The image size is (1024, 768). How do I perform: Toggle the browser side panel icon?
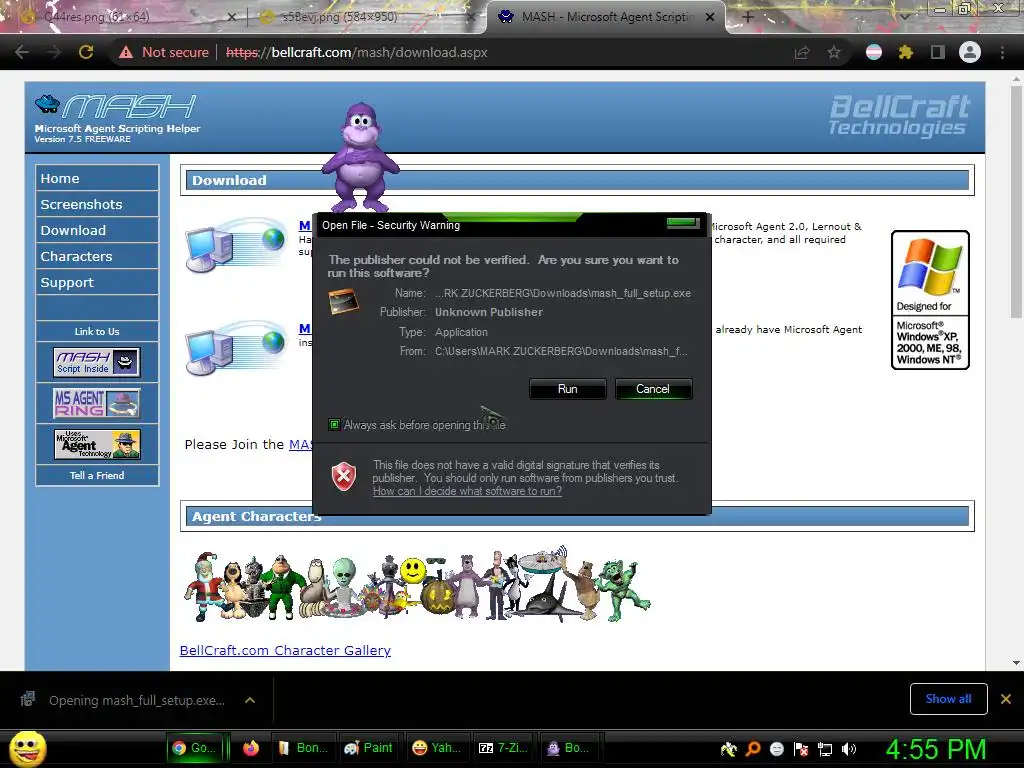point(938,52)
